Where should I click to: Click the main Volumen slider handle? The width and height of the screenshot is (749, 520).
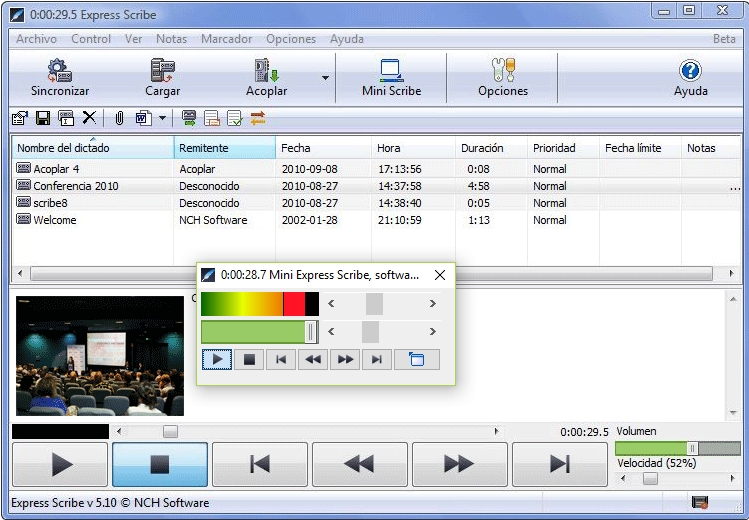pos(693,448)
